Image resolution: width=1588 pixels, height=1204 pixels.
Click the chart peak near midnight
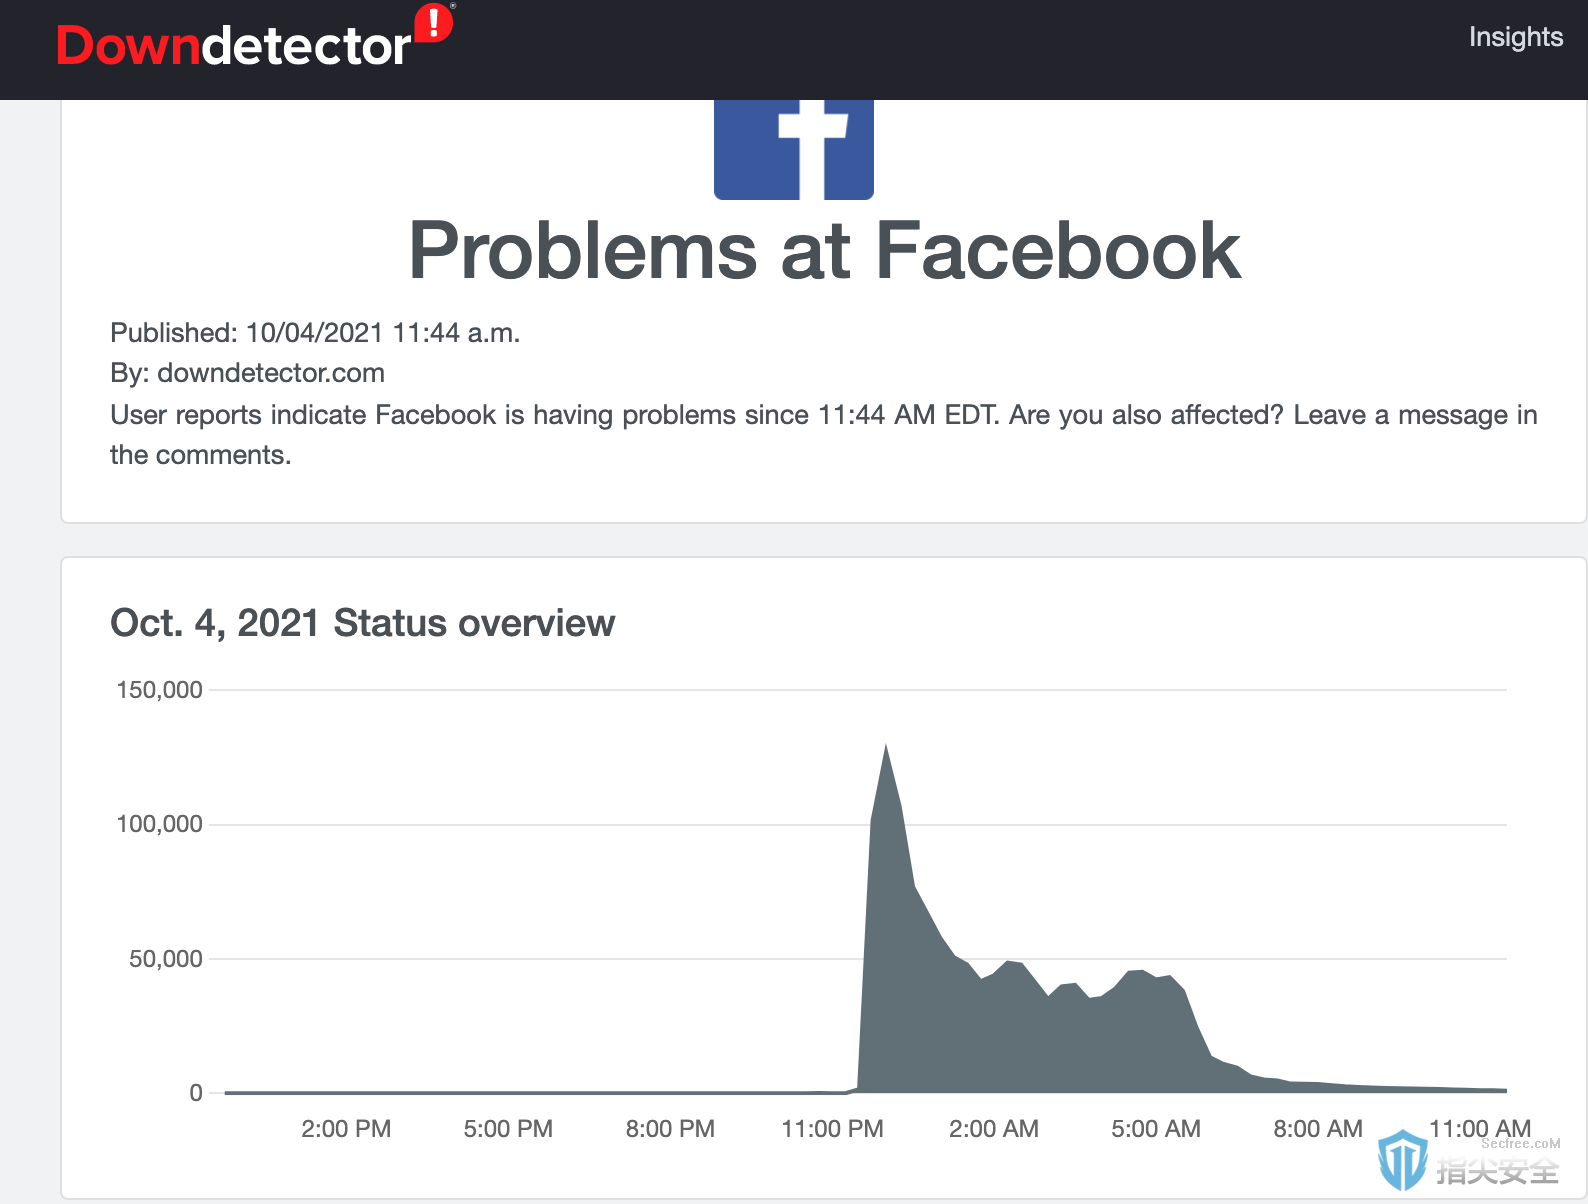coord(885,747)
